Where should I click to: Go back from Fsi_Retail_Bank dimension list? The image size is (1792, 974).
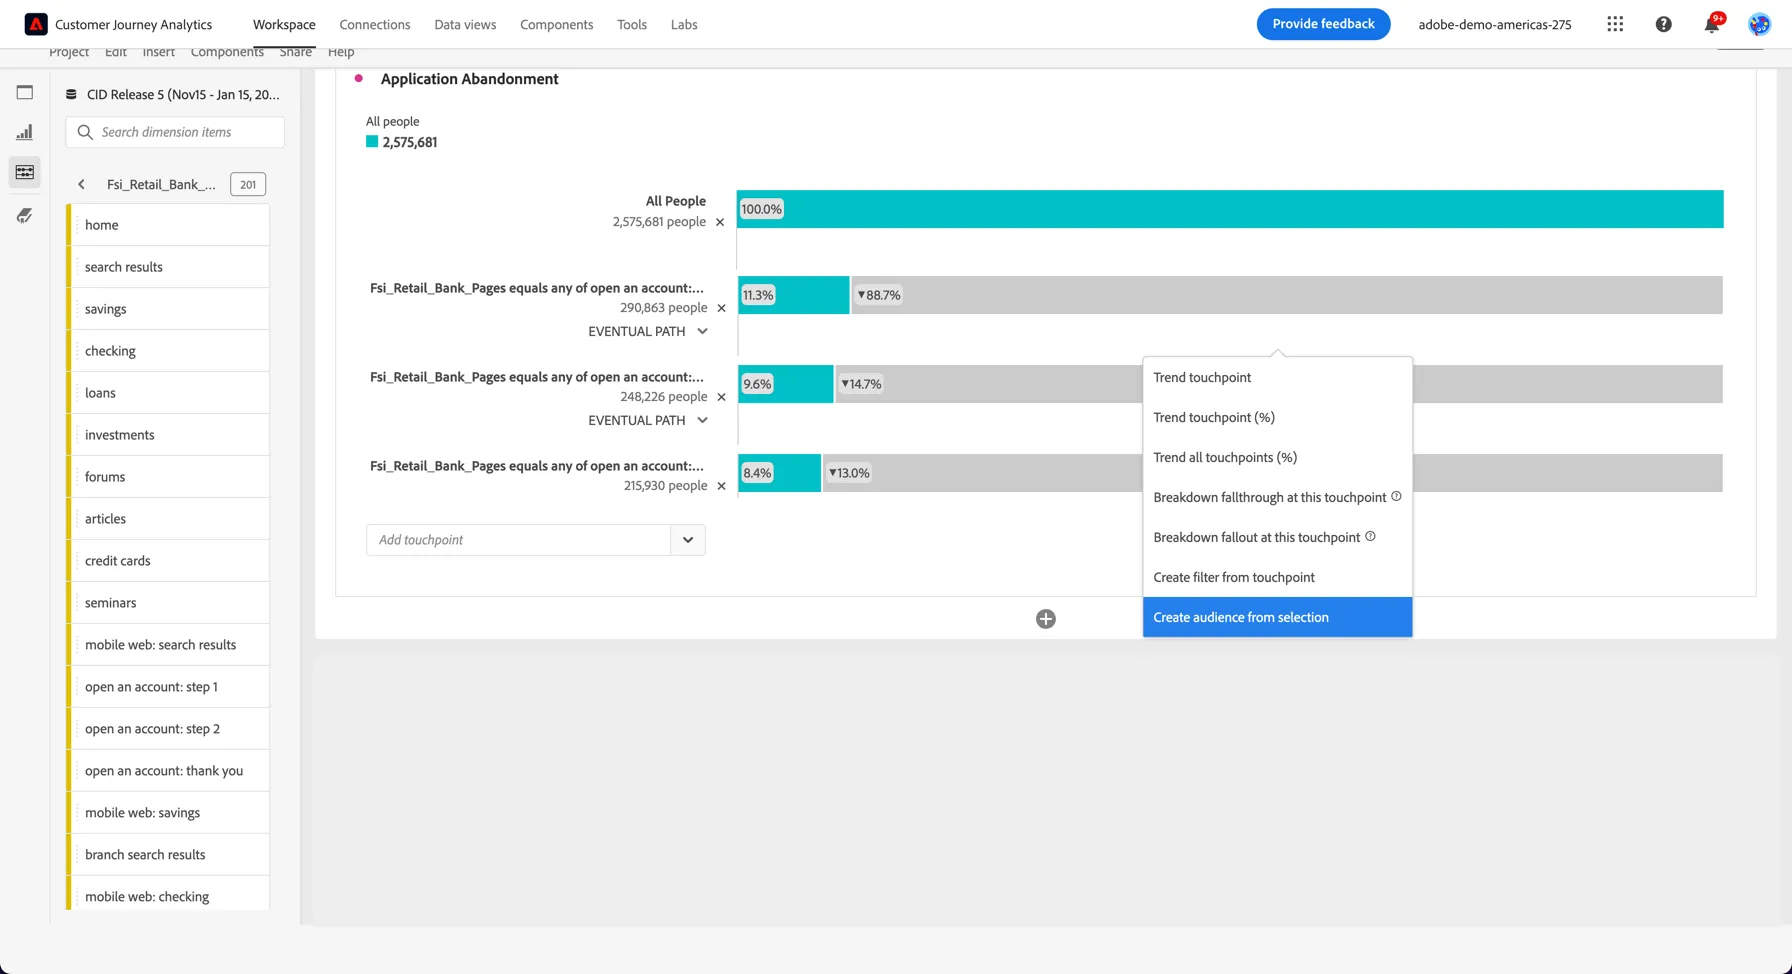(x=82, y=184)
